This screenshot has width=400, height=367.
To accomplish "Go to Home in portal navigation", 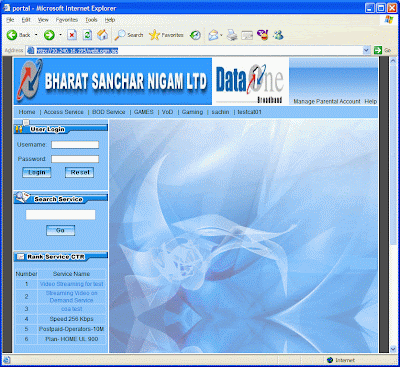I will click(27, 112).
